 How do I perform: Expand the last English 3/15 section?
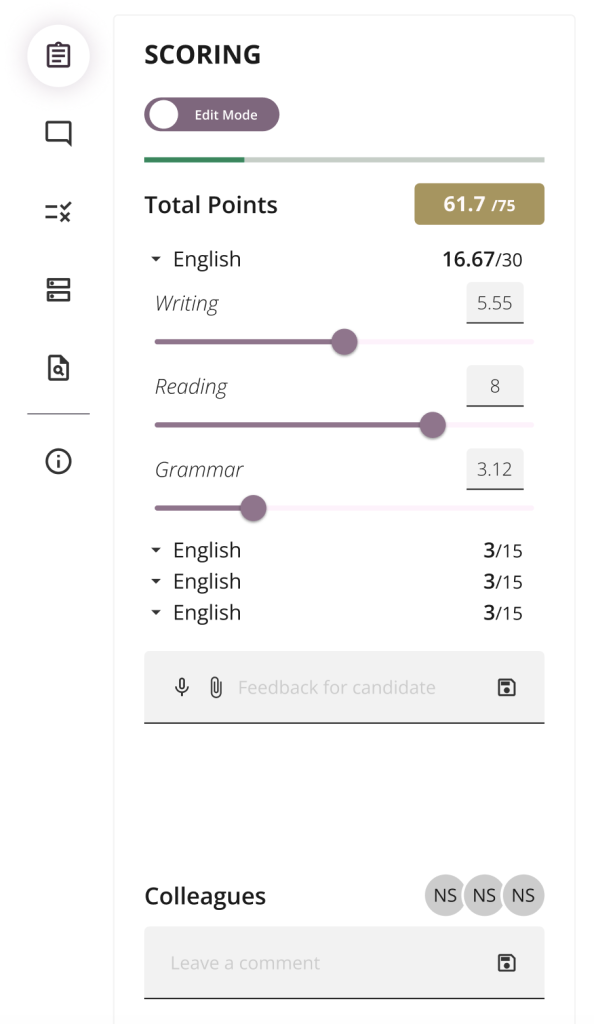155,613
